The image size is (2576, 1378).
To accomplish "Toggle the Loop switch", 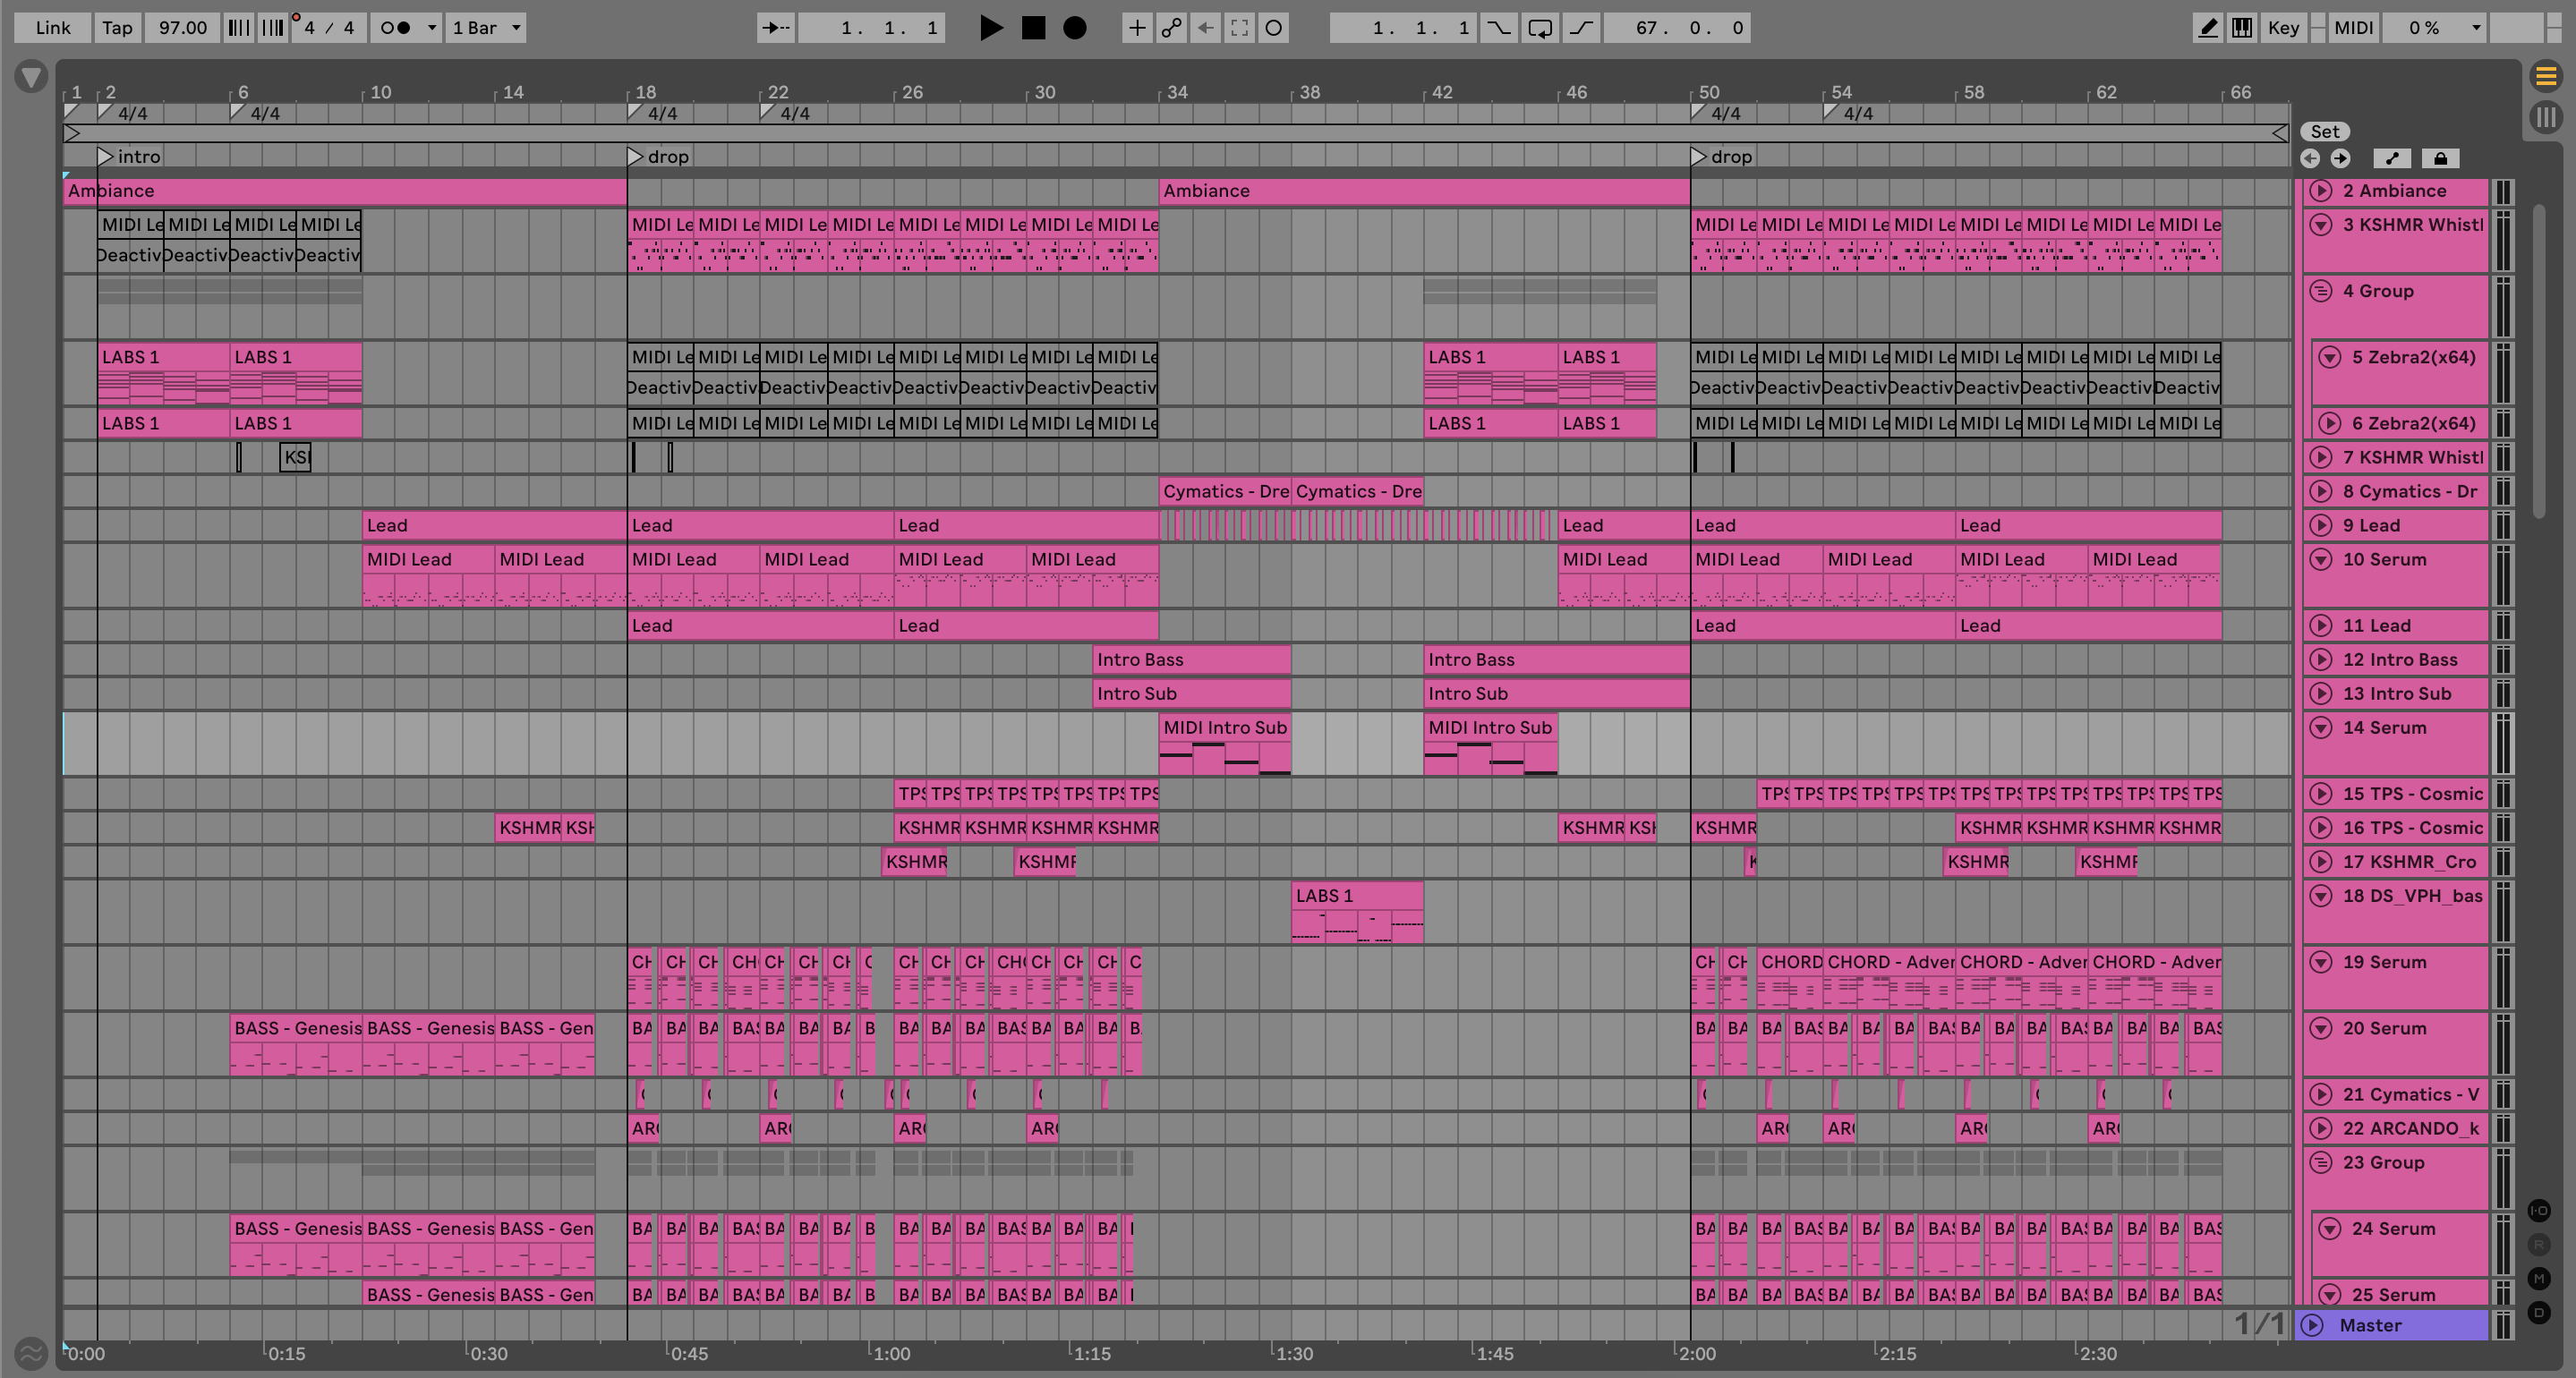I will point(1540,28).
